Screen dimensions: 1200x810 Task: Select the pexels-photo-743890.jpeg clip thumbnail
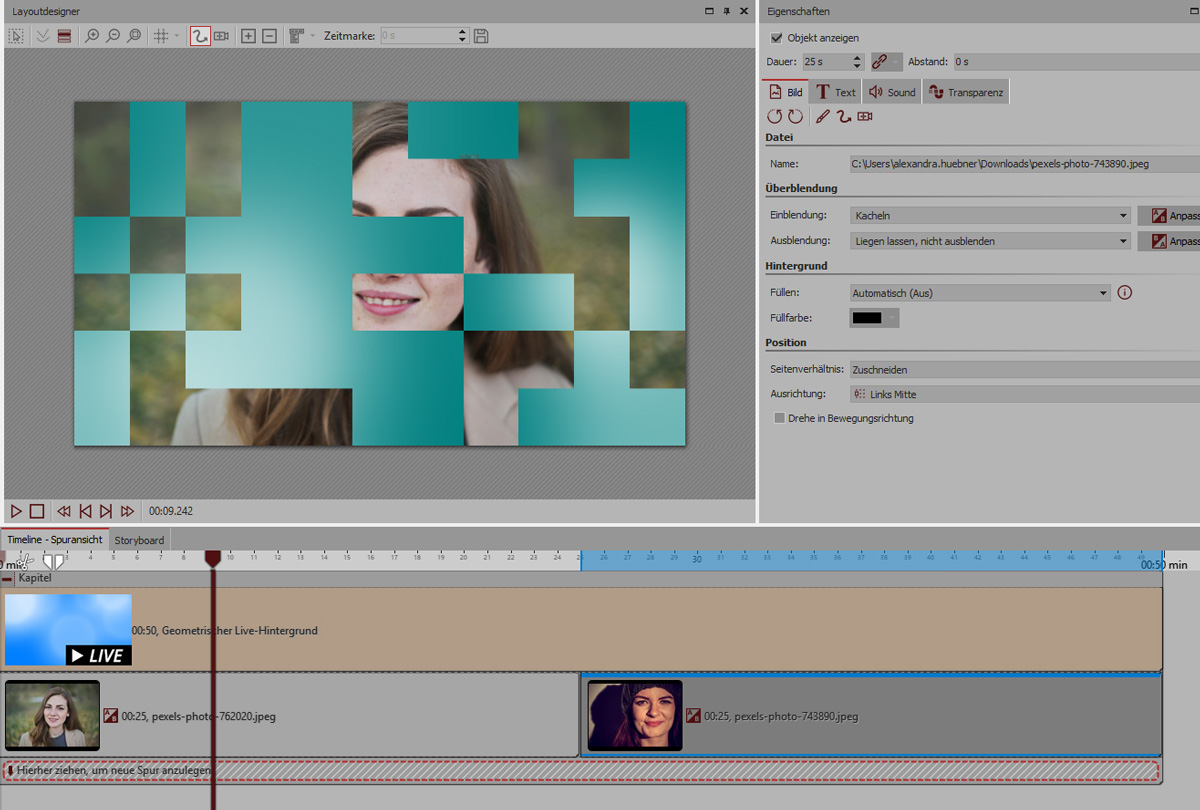pos(635,716)
